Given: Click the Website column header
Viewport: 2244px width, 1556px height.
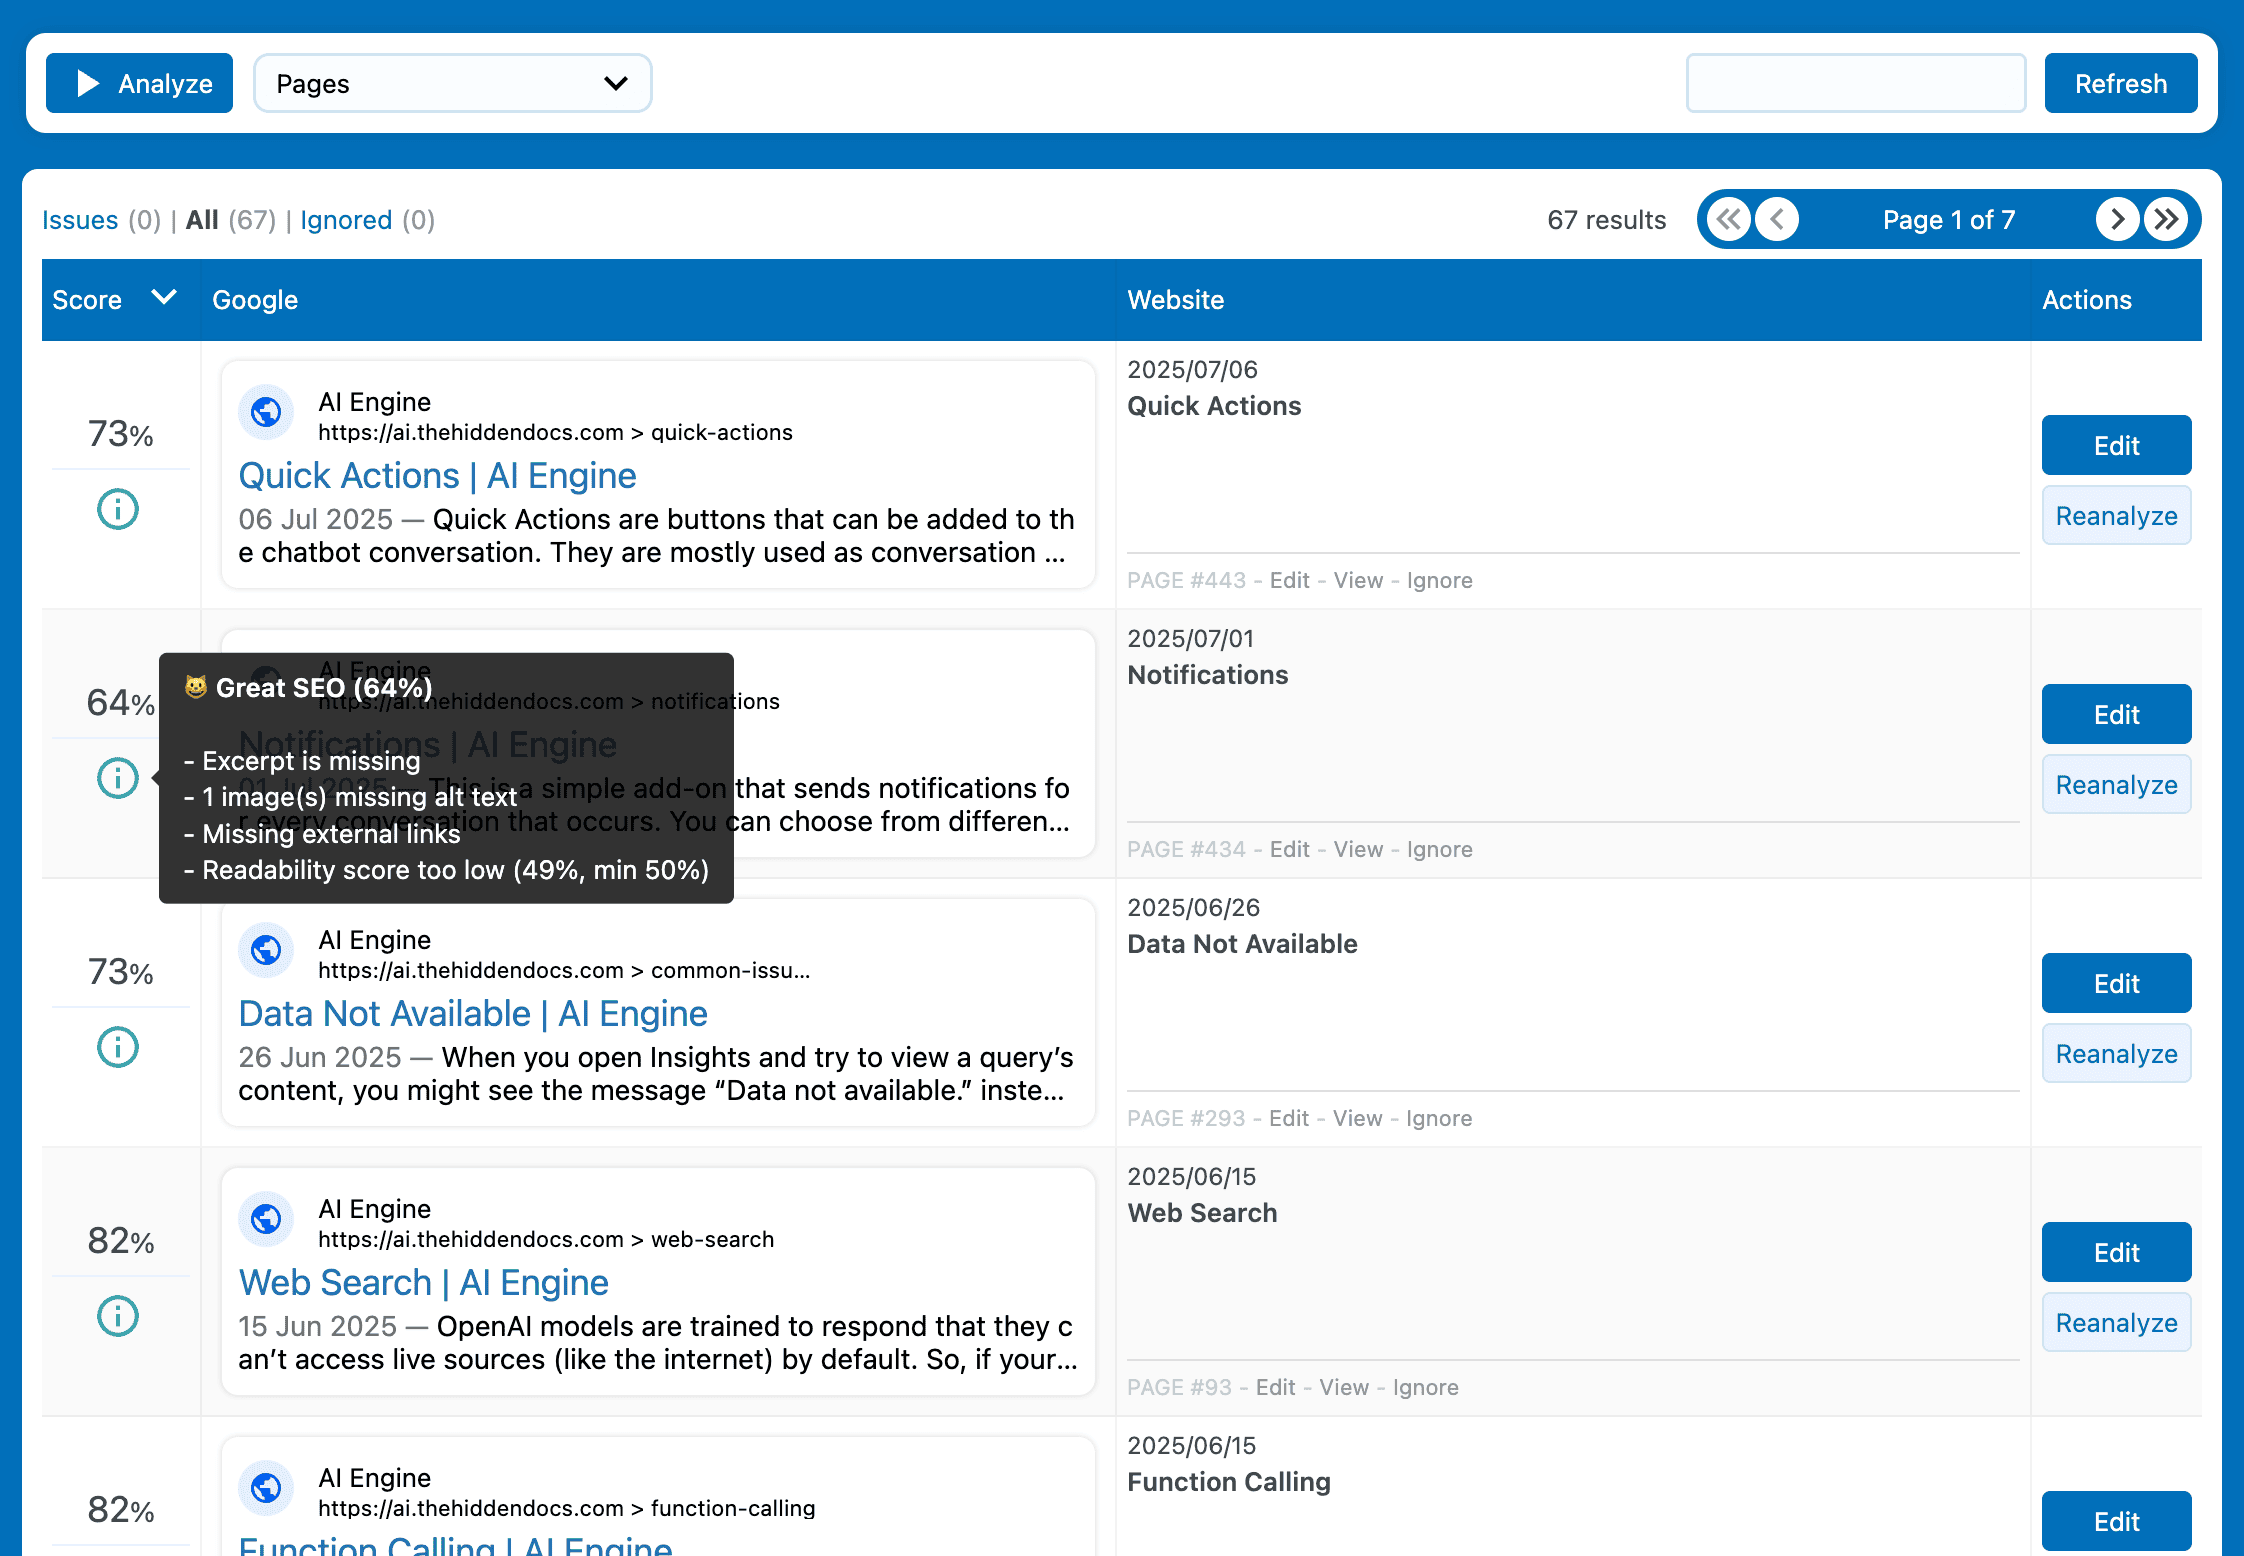Looking at the screenshot, I should tap(1176, 300).
